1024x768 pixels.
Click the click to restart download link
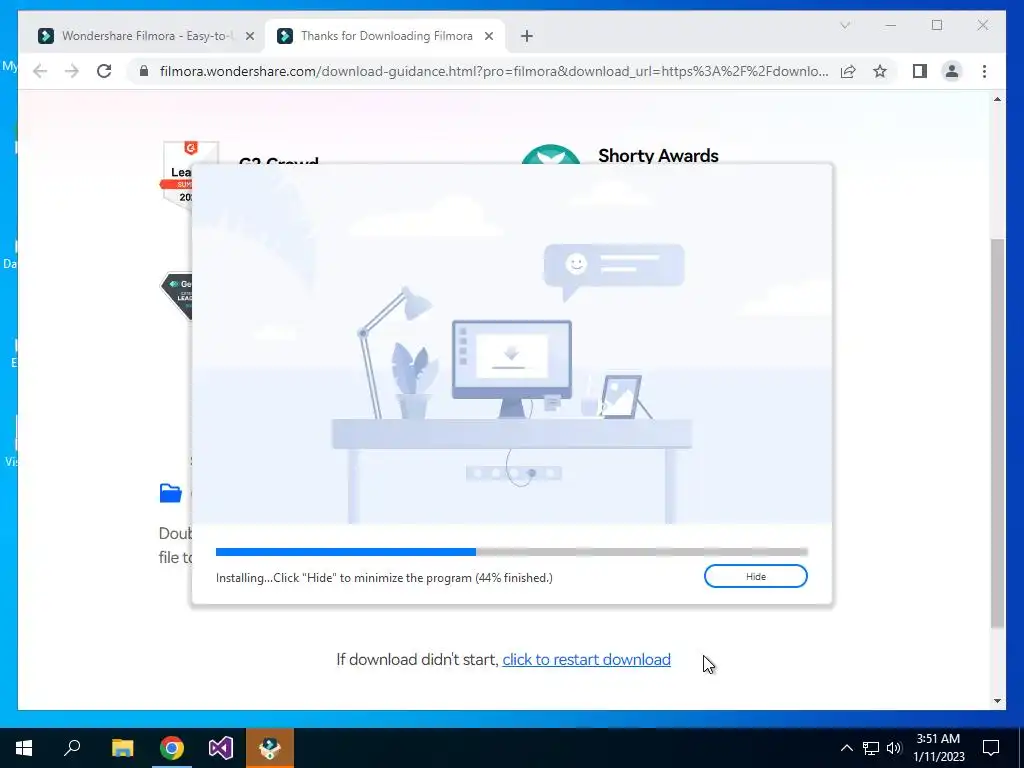pyautogui.click(x=586, y=660)
